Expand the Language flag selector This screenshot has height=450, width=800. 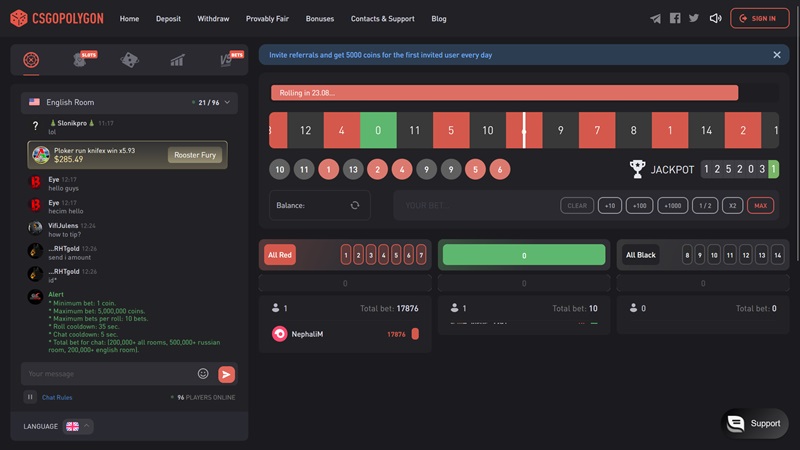[x=78, y=427]
